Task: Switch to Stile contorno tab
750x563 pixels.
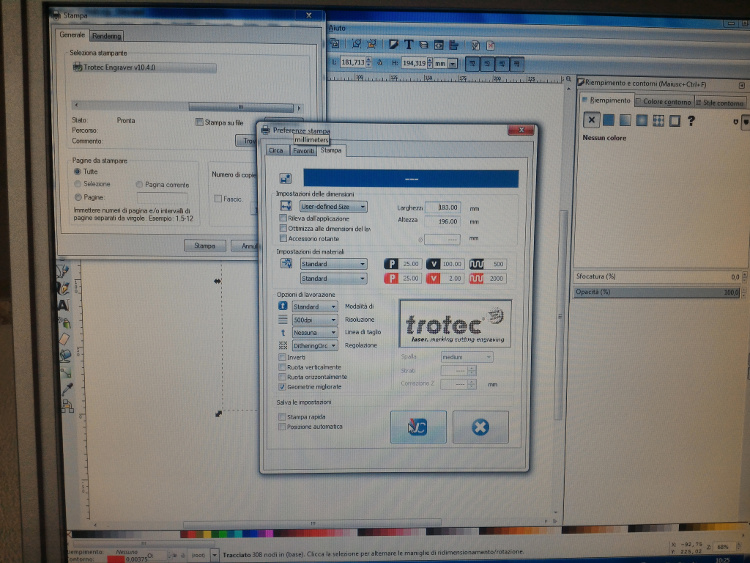Action: pyautogui.click(x=722, y=103)
